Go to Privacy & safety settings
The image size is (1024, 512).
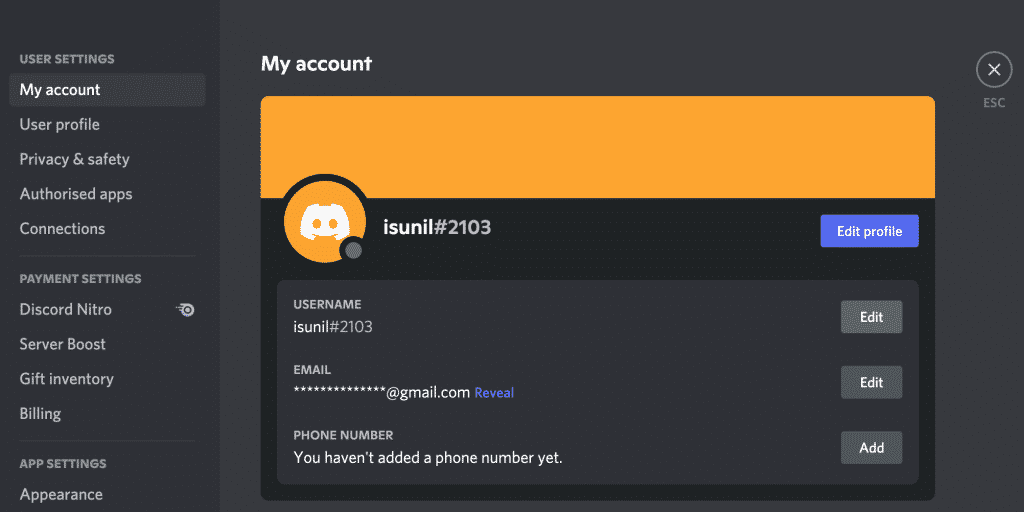click(x=75, y=159)
